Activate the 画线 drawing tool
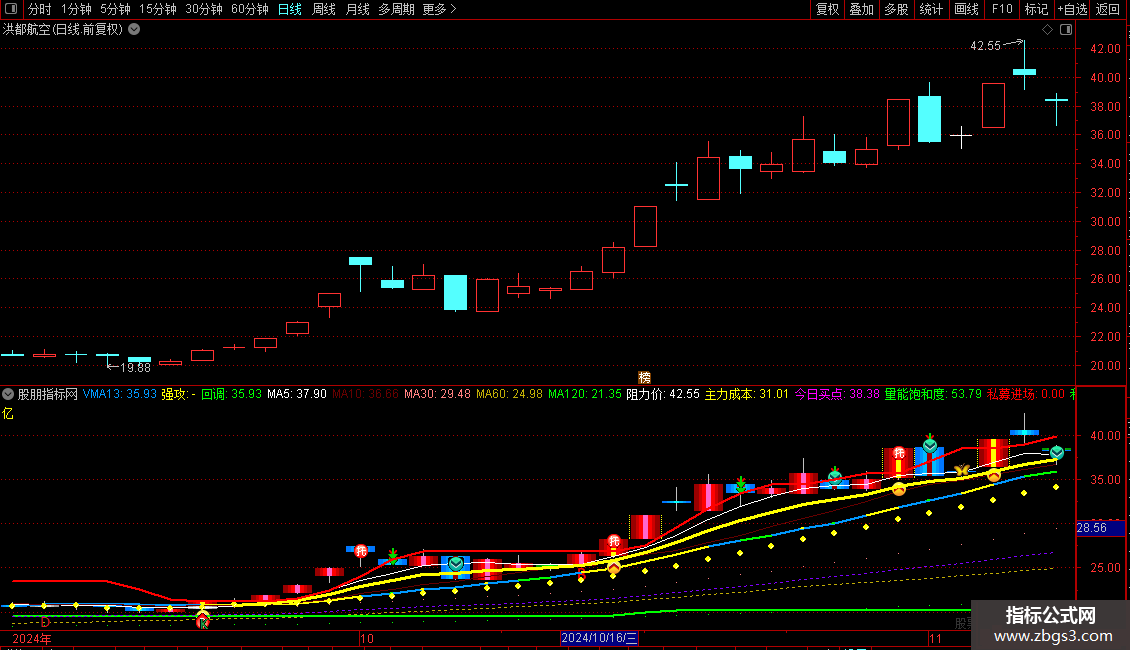1130x650 pixels. click(966, 9)
